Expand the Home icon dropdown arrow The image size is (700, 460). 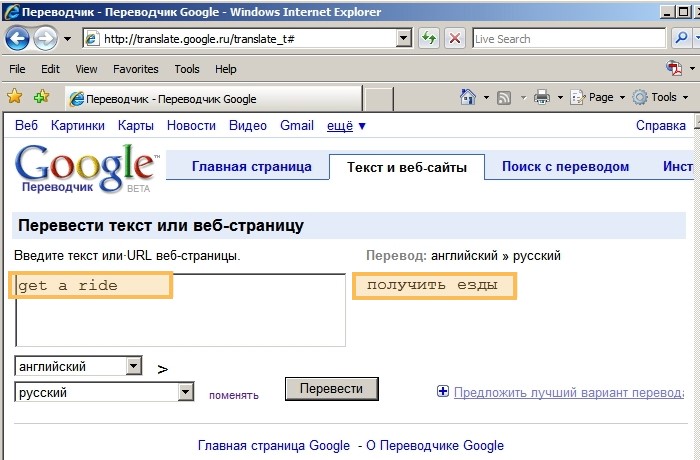click(x=486, y=97)
